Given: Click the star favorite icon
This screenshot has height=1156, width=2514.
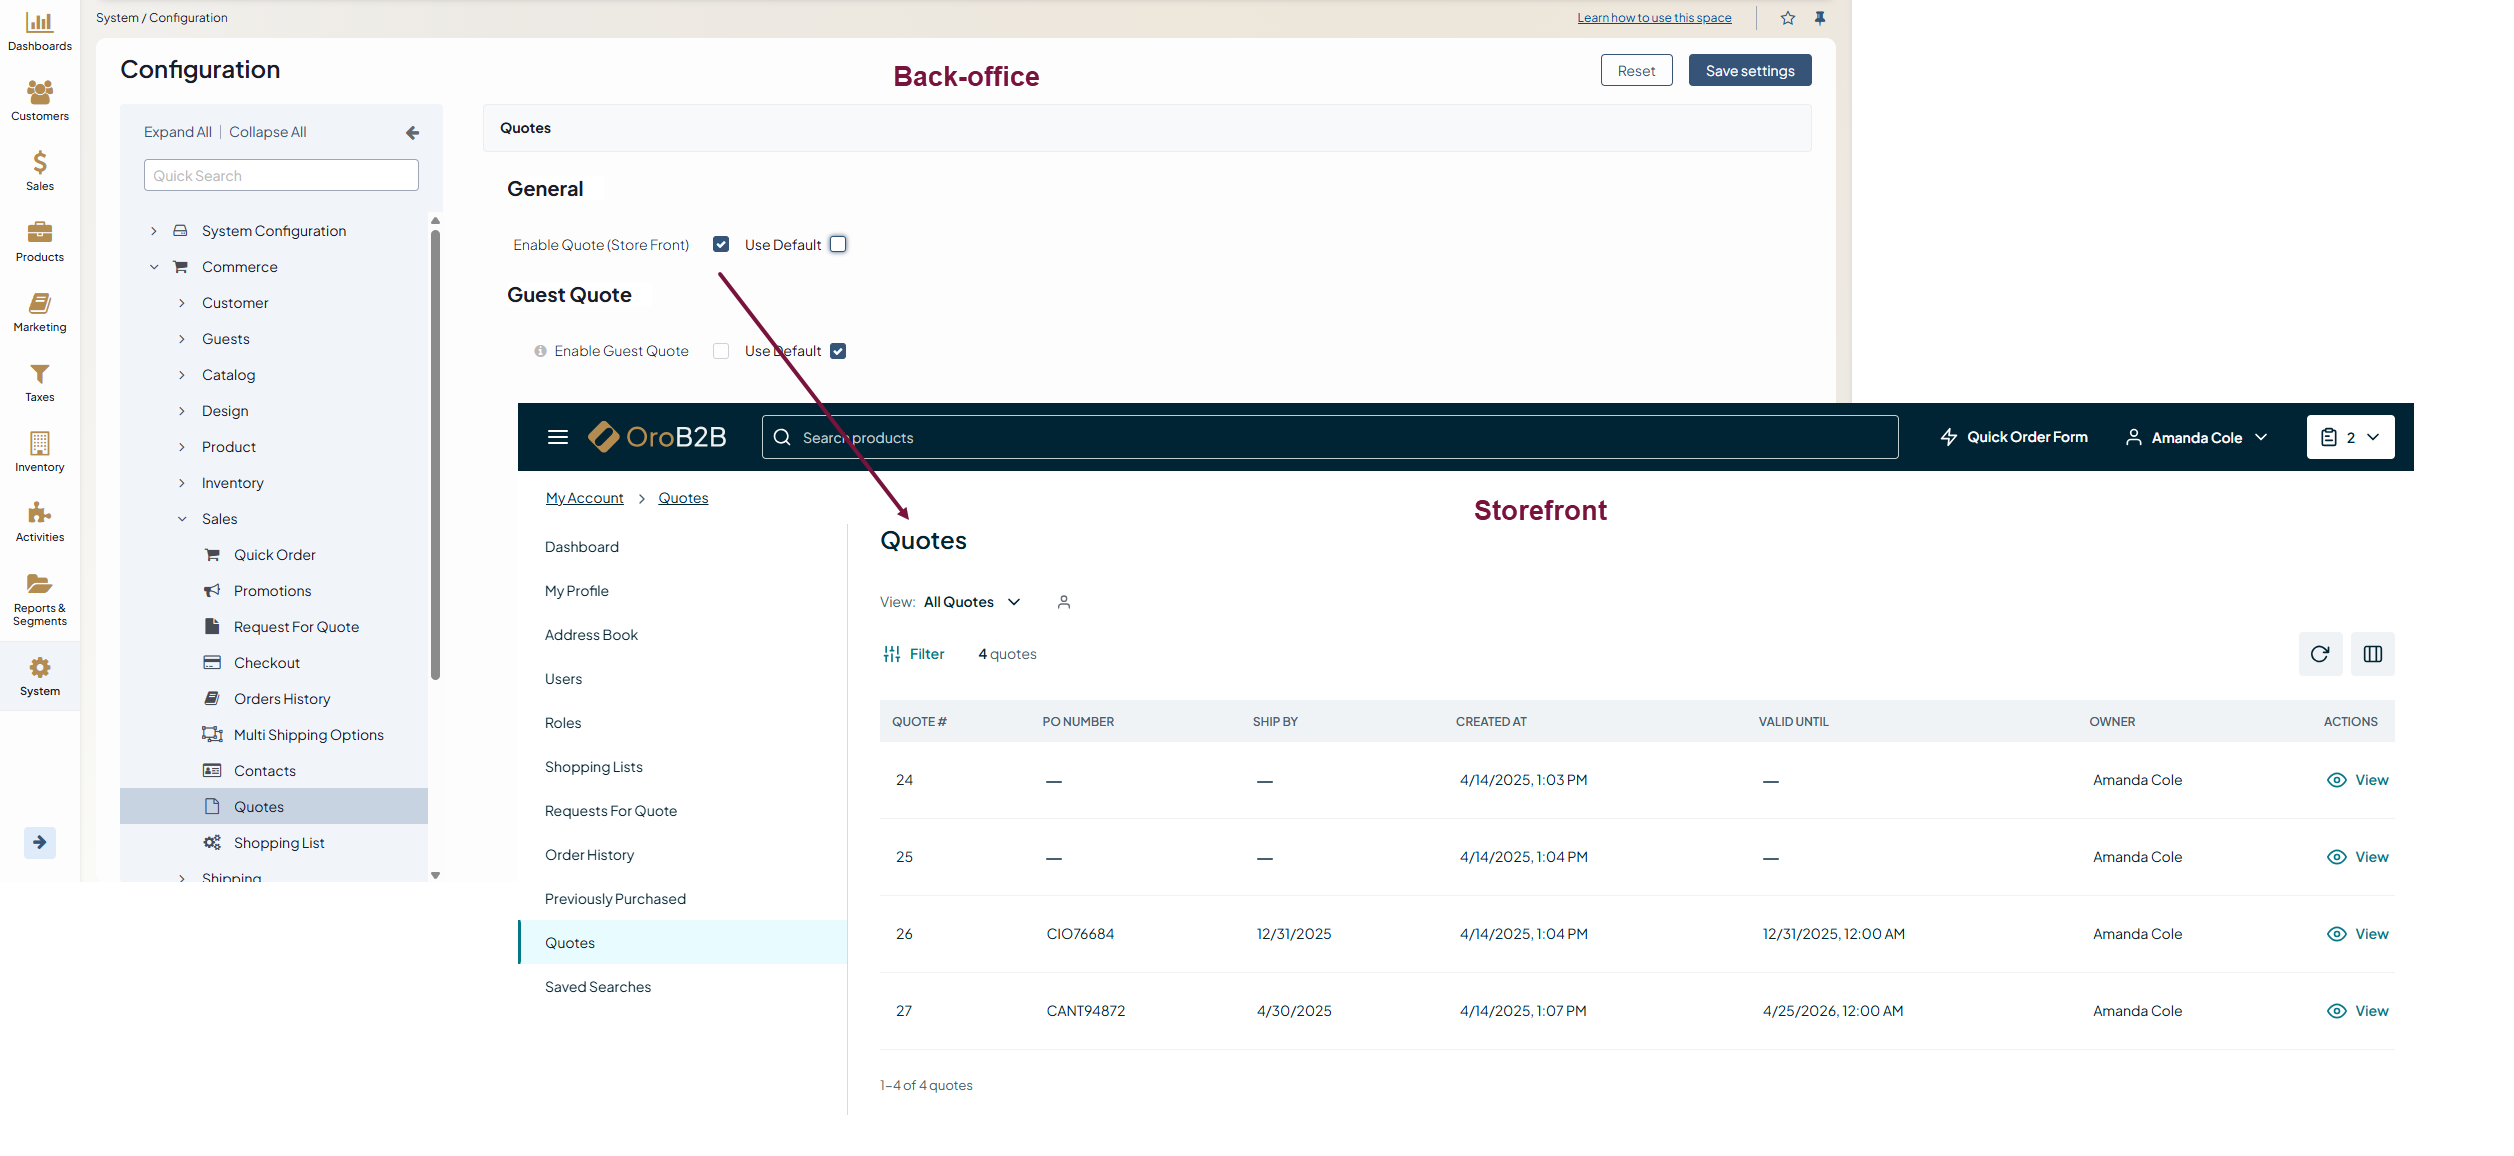Looking at the screenshot, I should click(x=1788, y=18).
